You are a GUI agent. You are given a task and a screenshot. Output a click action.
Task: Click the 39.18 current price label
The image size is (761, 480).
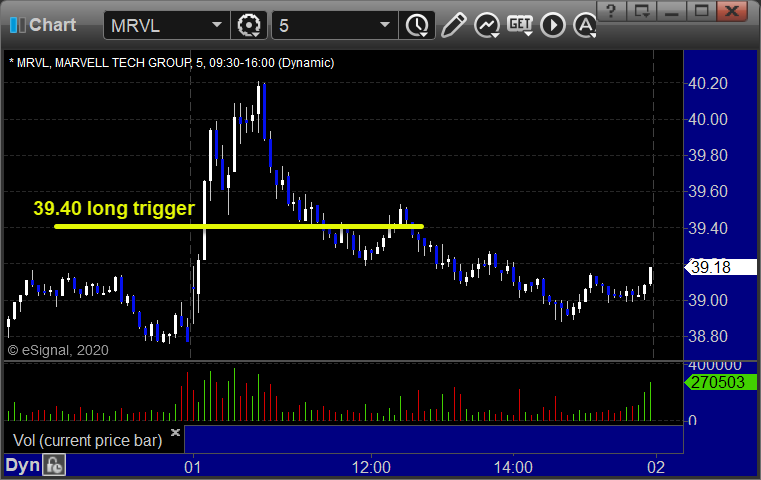721,267
